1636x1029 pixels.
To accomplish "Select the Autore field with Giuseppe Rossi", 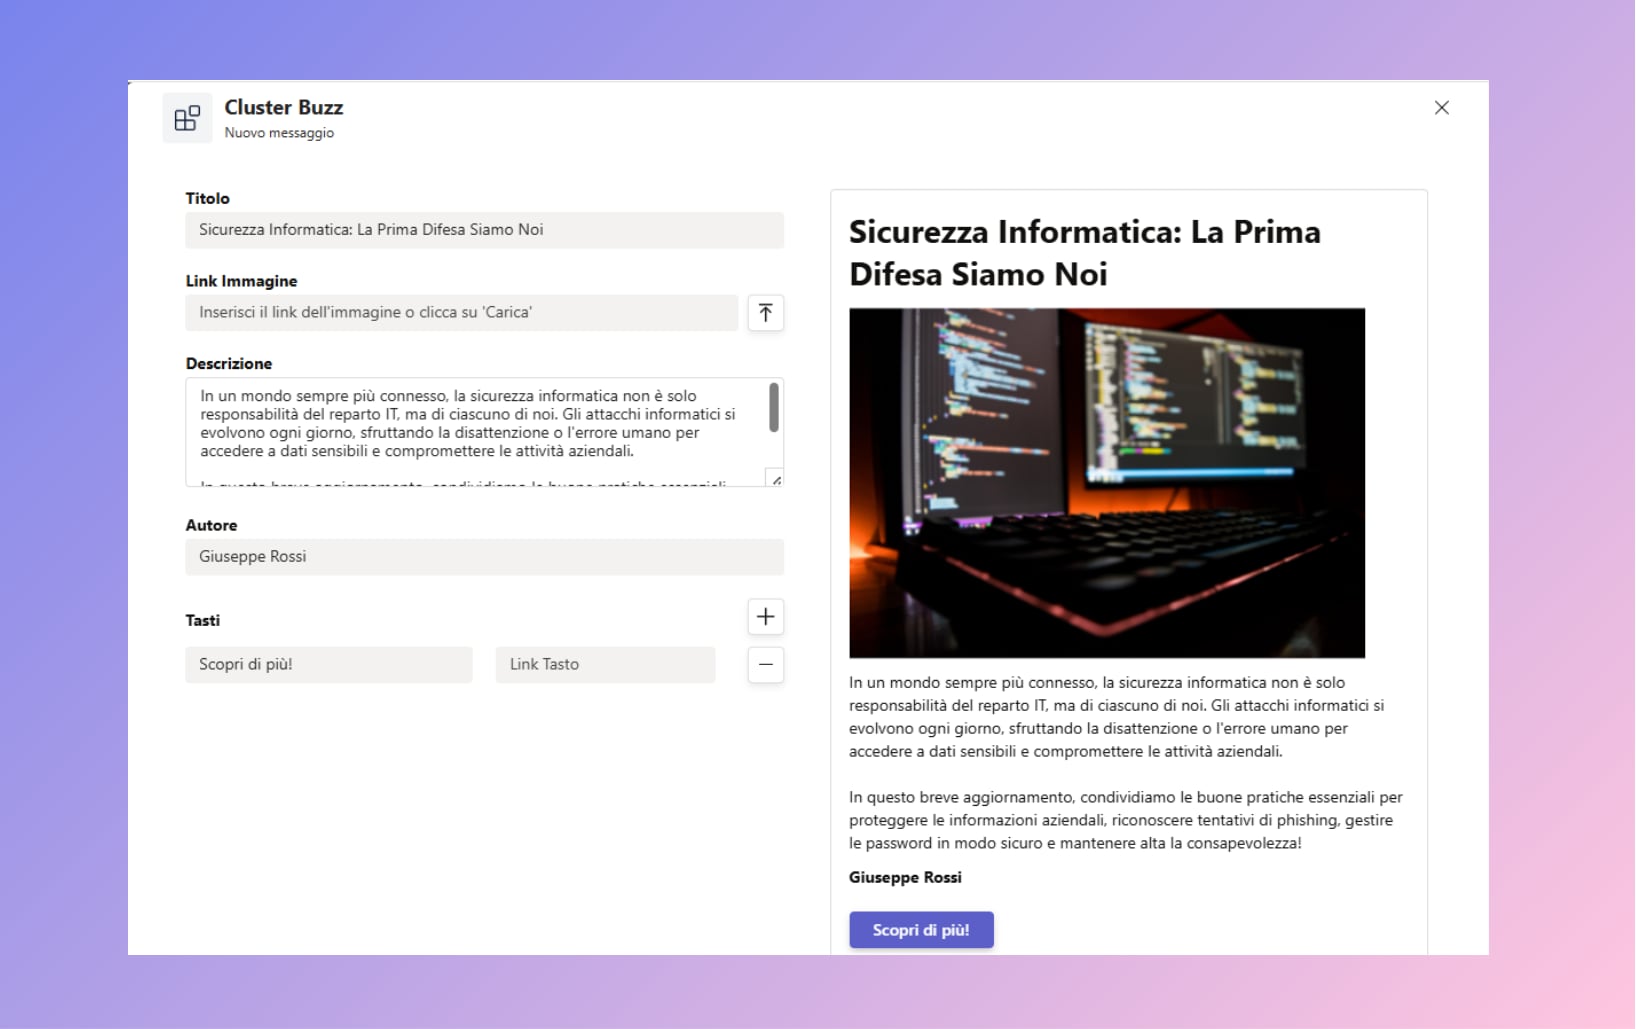I will pos(484,557).
